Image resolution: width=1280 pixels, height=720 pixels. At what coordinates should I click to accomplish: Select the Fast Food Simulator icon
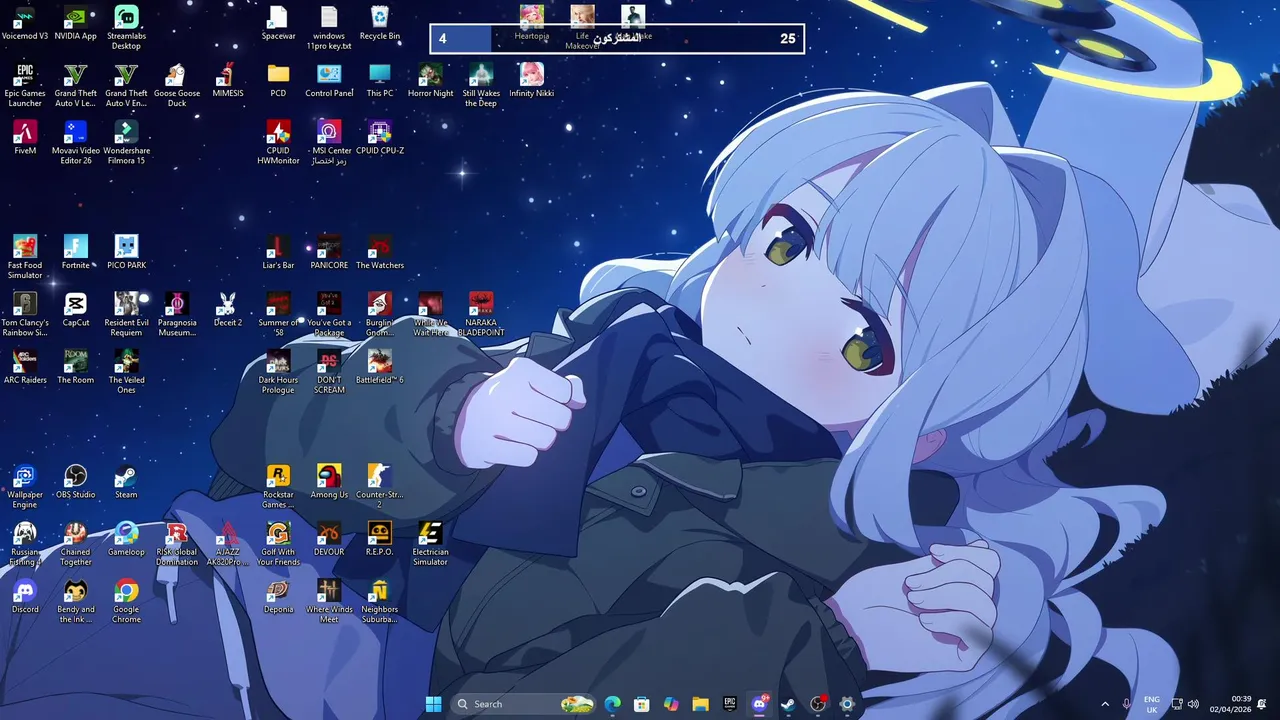25,258
